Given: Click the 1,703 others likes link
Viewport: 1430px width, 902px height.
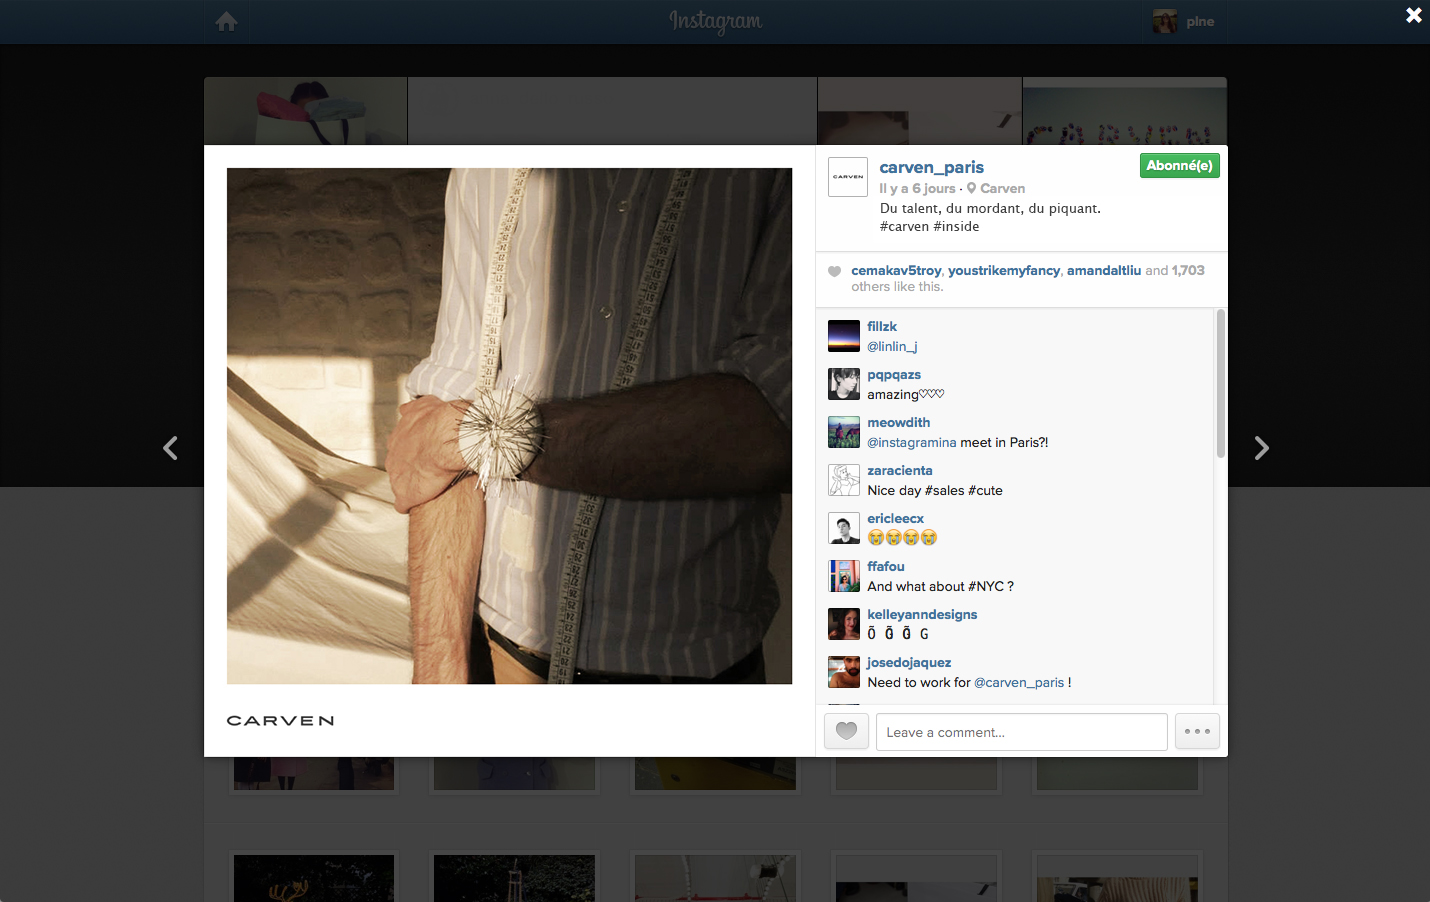Looking at the screenshot, I should pos(1190,270).
